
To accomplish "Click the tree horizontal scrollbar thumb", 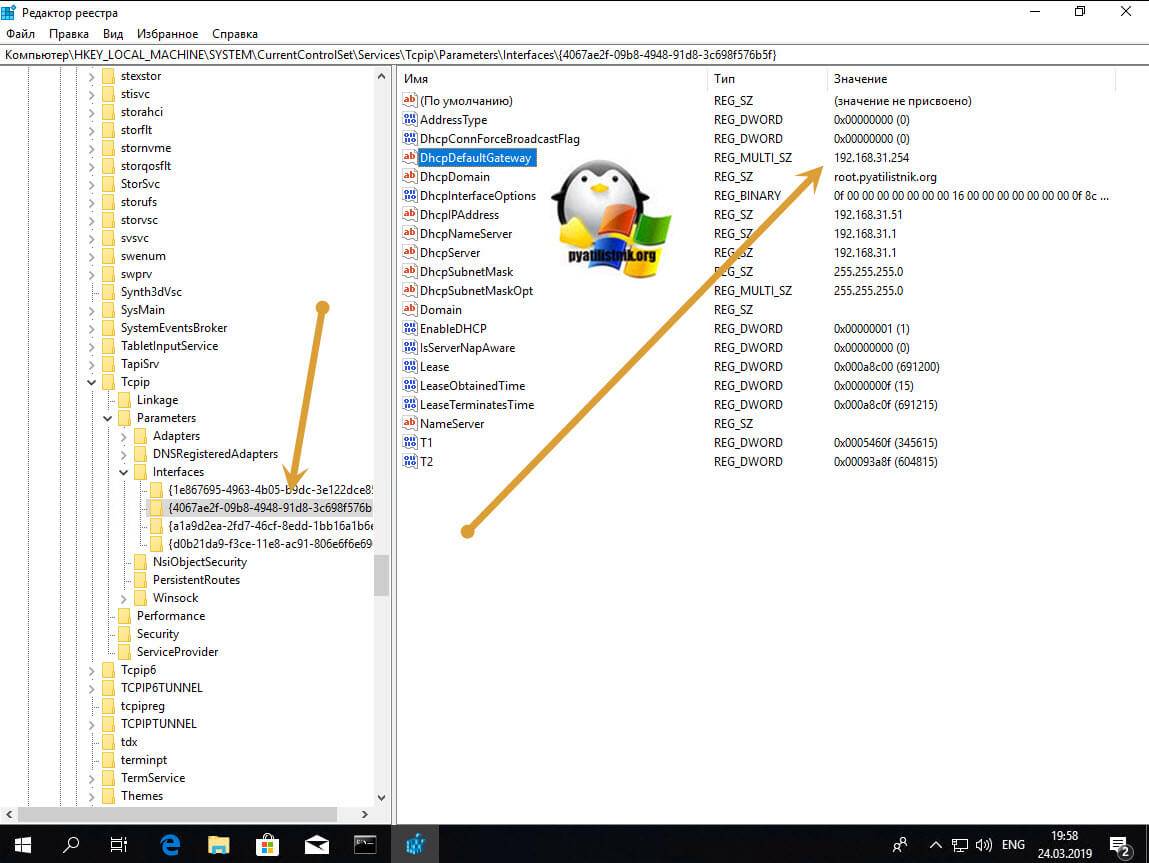I will 177,814.
